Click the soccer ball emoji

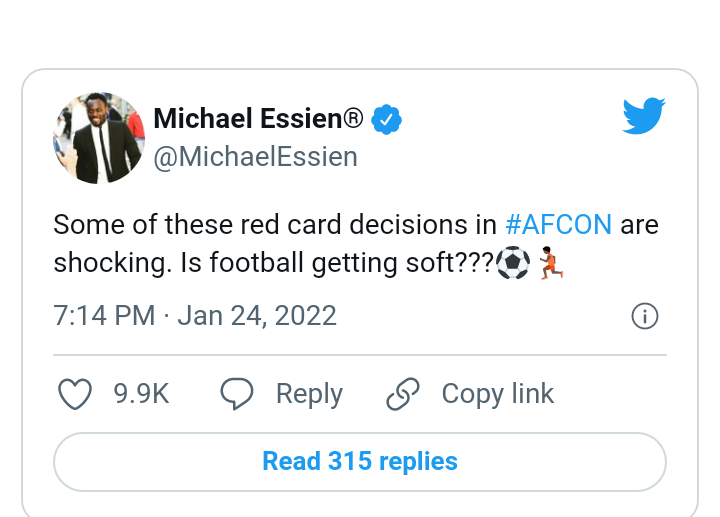tap(513, 263)
